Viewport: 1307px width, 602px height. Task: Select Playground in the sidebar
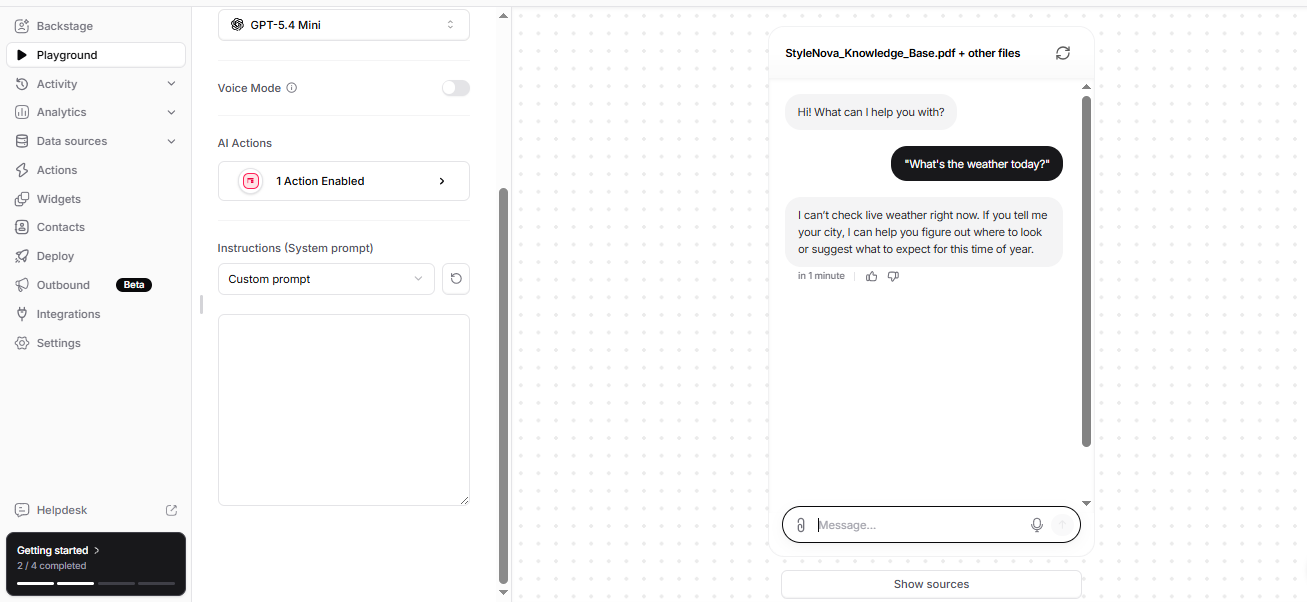95,55
